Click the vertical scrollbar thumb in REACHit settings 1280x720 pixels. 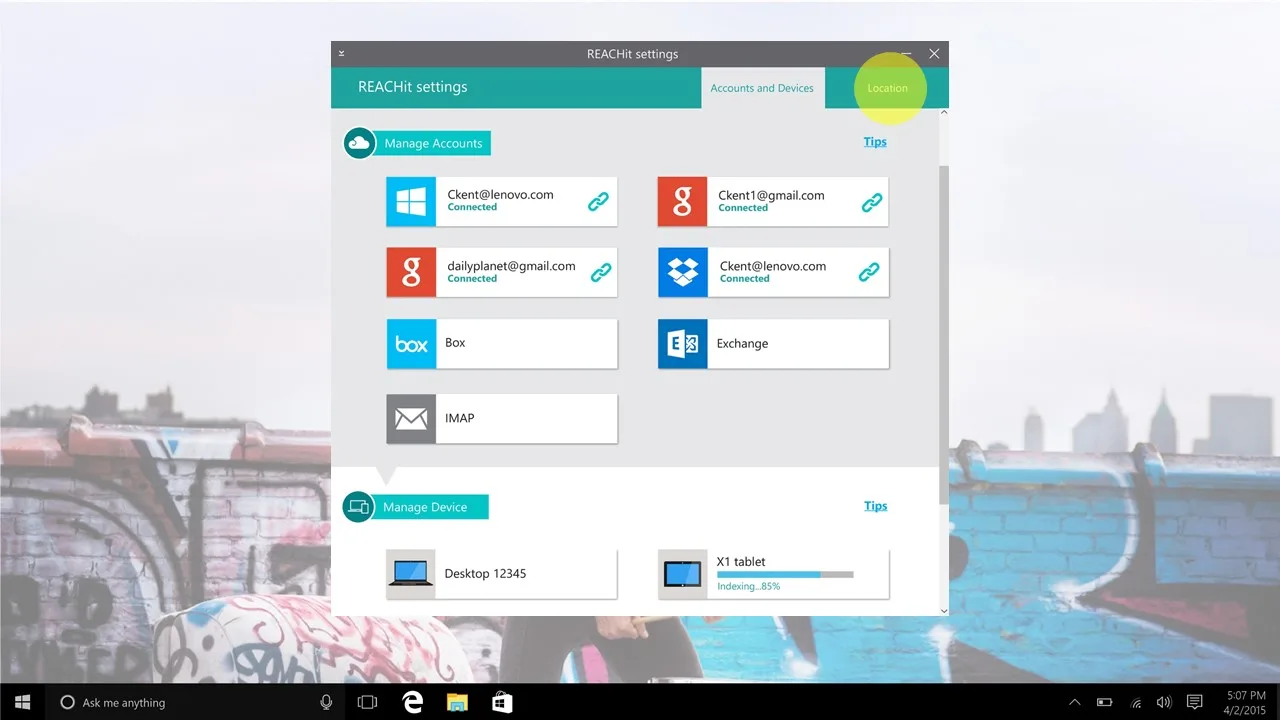click(944, 335)
